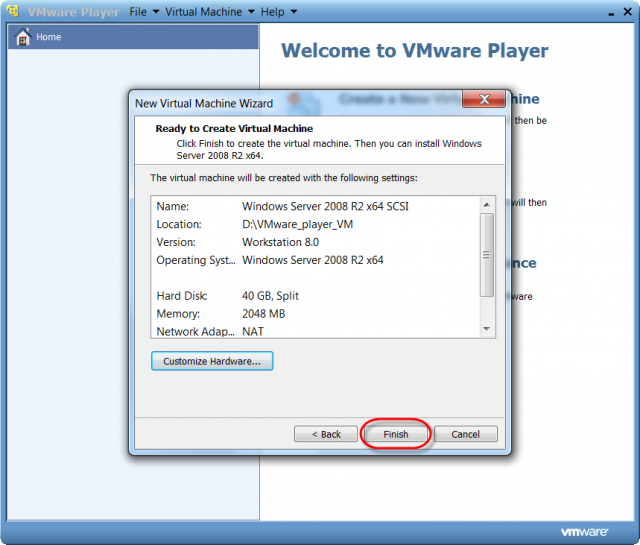Select Operating System value 'Windows Server 2008 R2 x64'
The image size is (640, 545).
(x=313, y=260)
